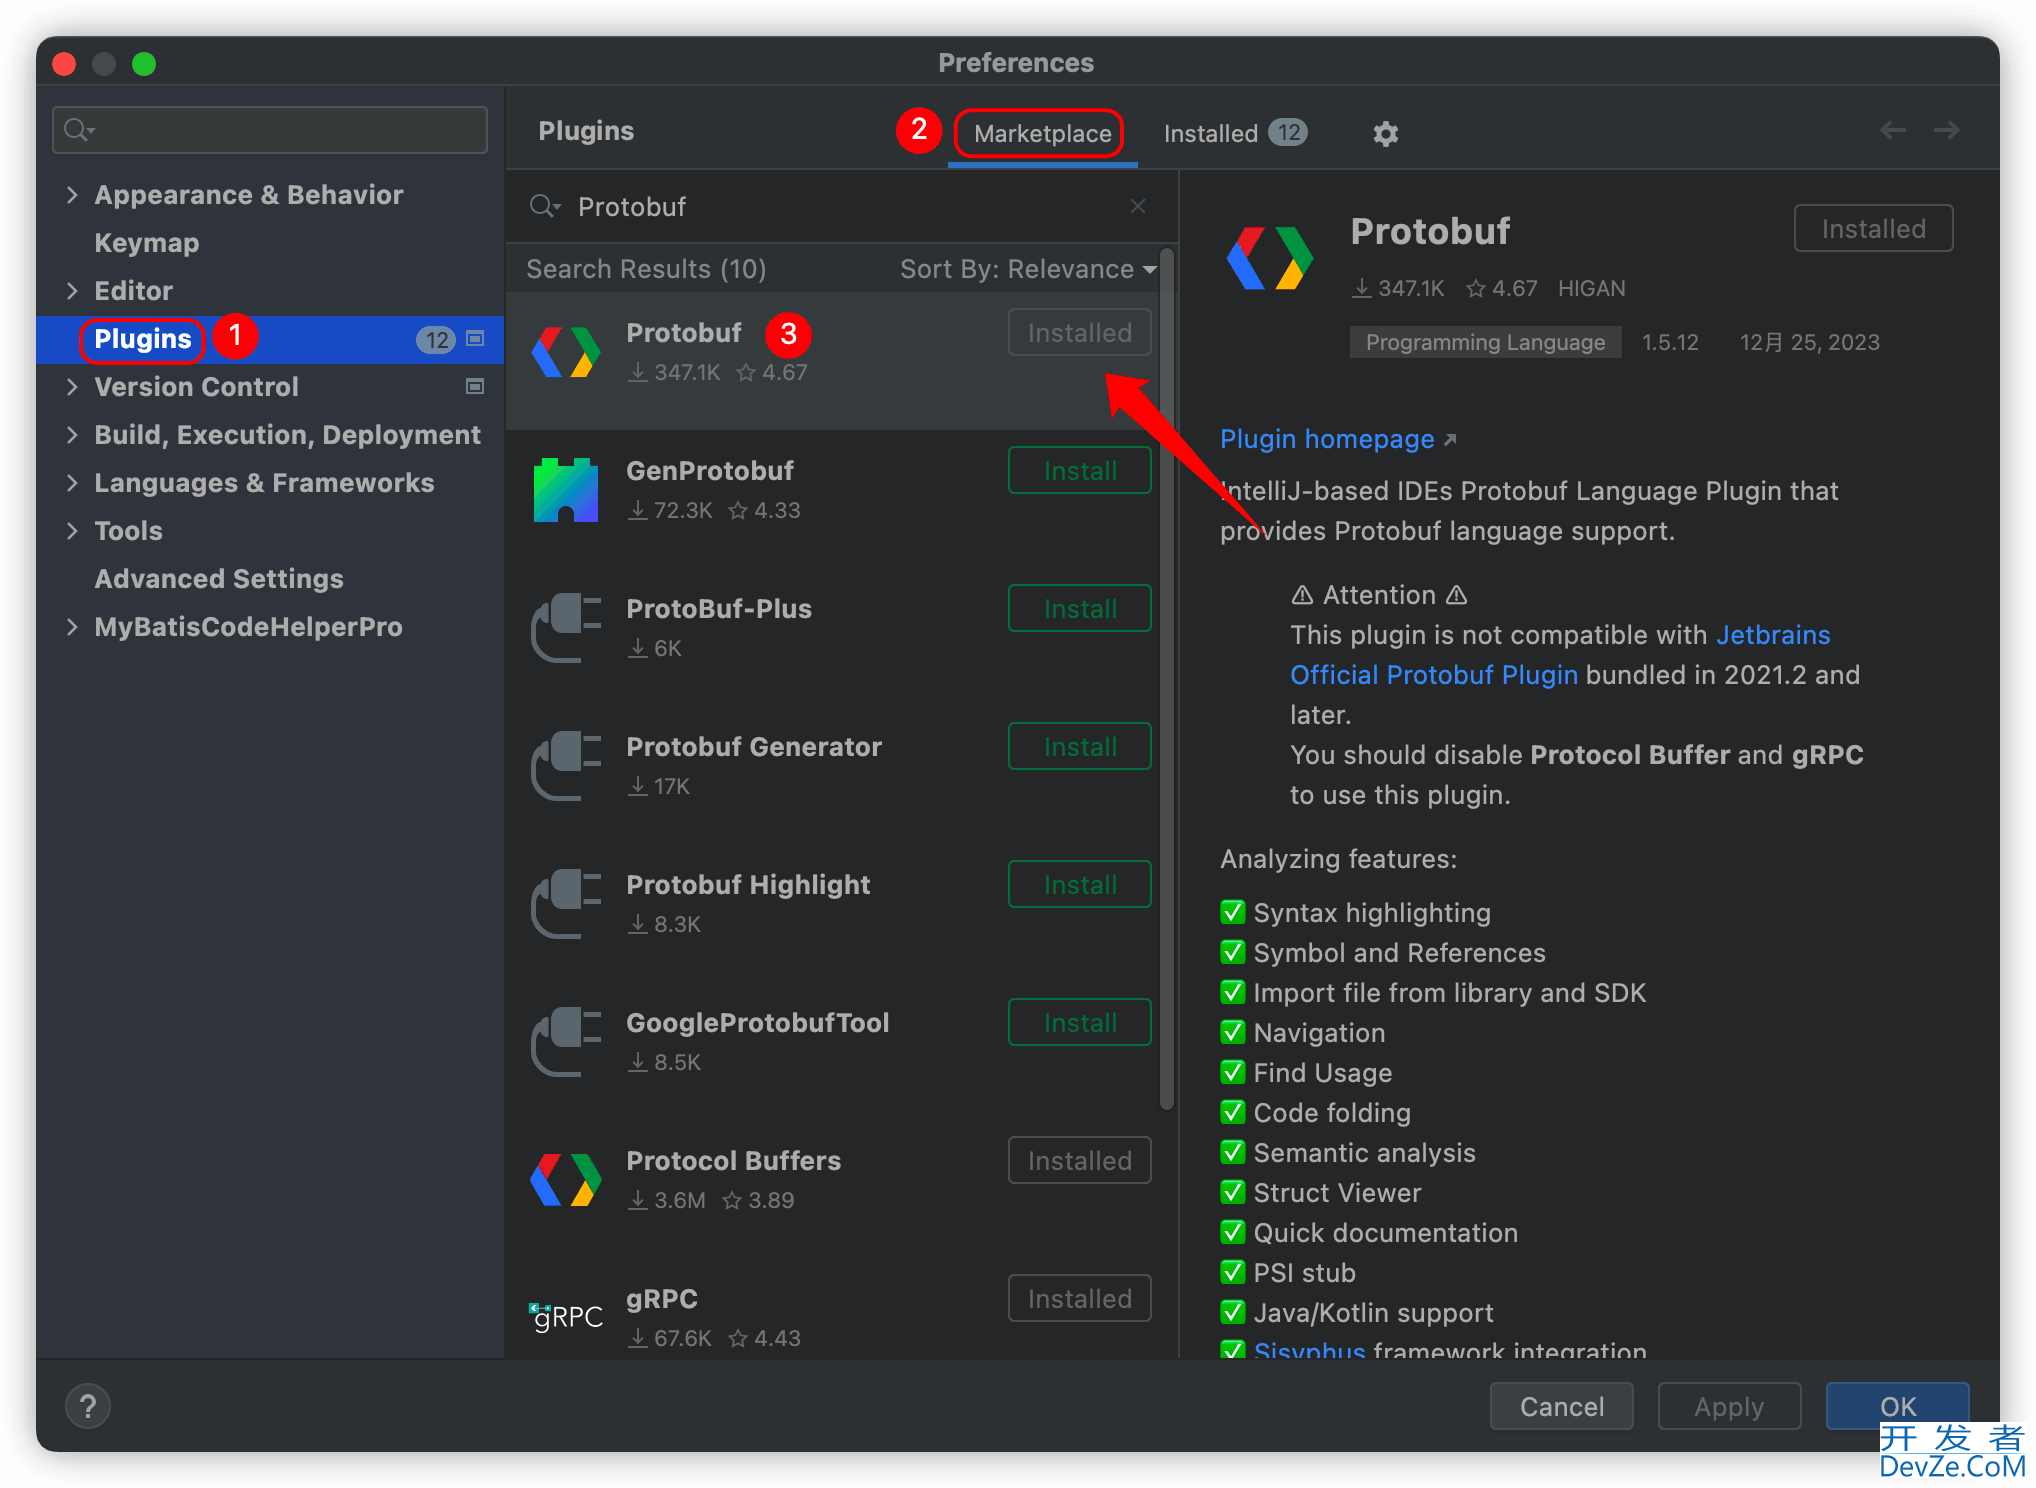Screen dimensions: 2036x1488
Task: Click the version number 1.5.12
Action: [x=1670, y=342]
